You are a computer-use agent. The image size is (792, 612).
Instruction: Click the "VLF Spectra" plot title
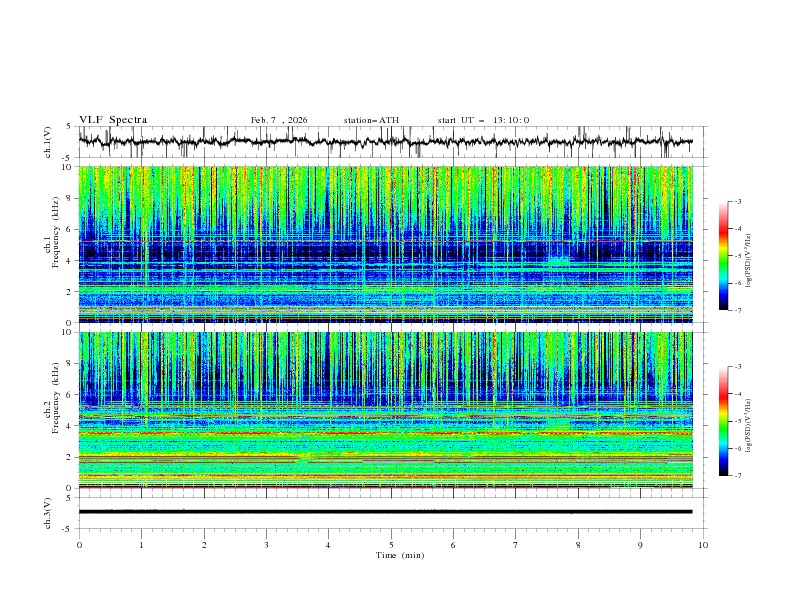[x=113, y=120]
